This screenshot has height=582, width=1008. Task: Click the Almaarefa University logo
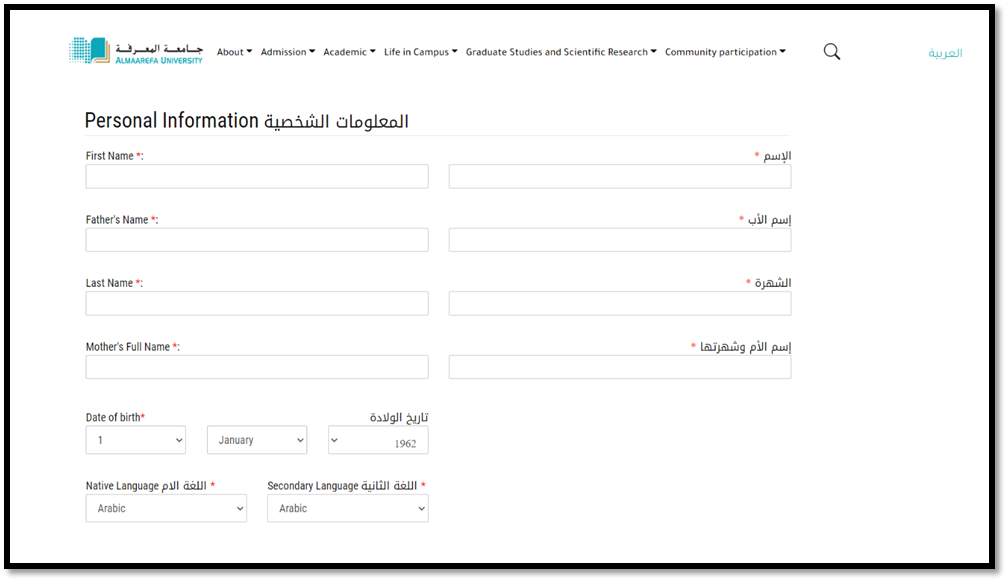click(x=136, y=51)
